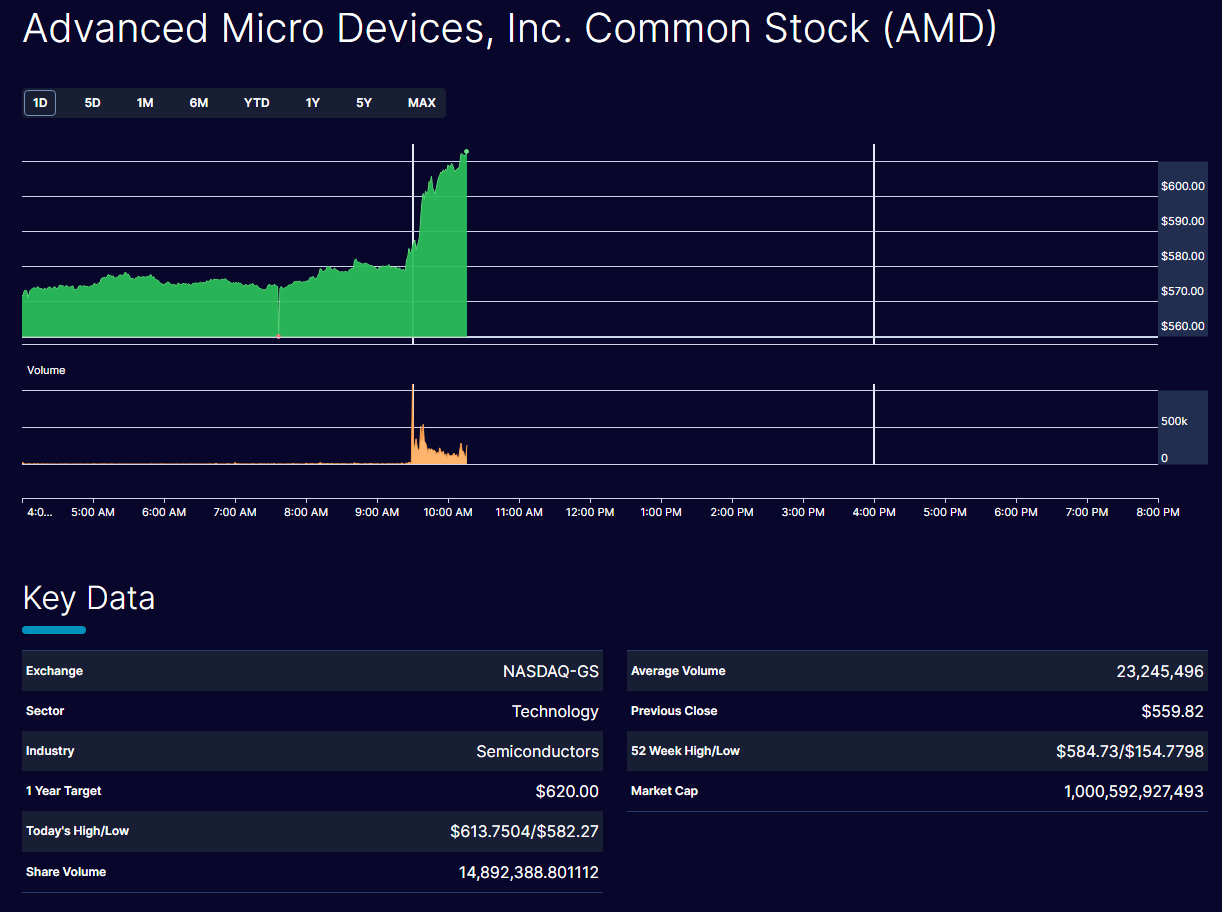Viewport: 1222px width, 912px height.
Task: Click the 4:00 PM time axis label
Action: click(x=874, y=512)
